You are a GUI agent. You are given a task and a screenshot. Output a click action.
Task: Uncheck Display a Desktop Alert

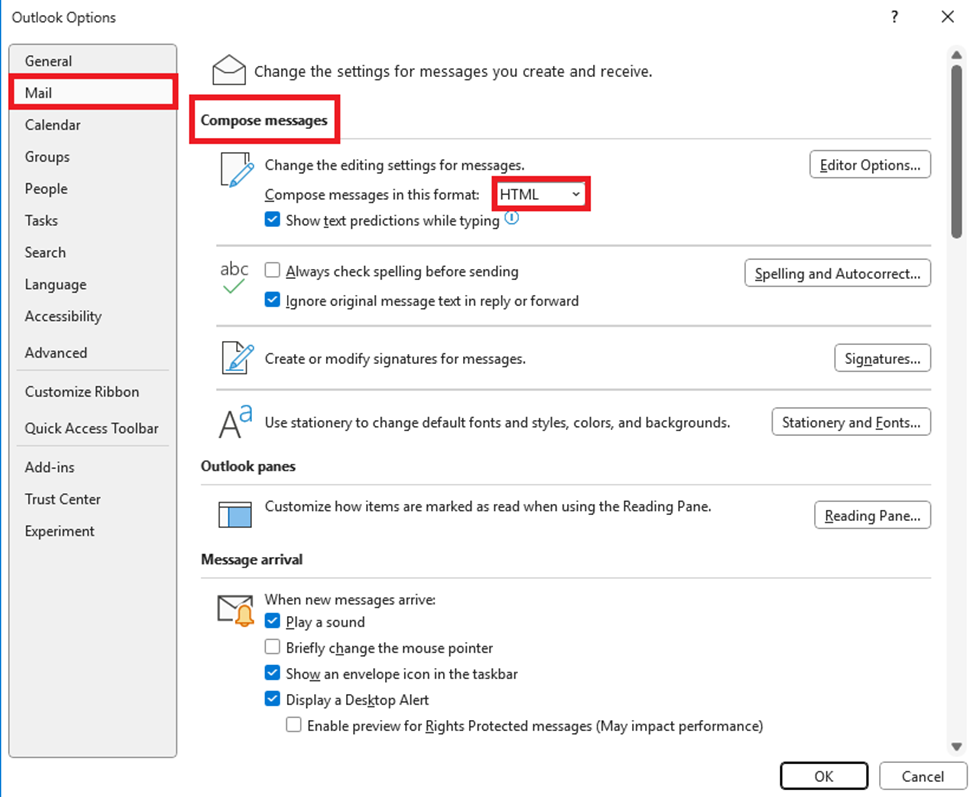272,700
